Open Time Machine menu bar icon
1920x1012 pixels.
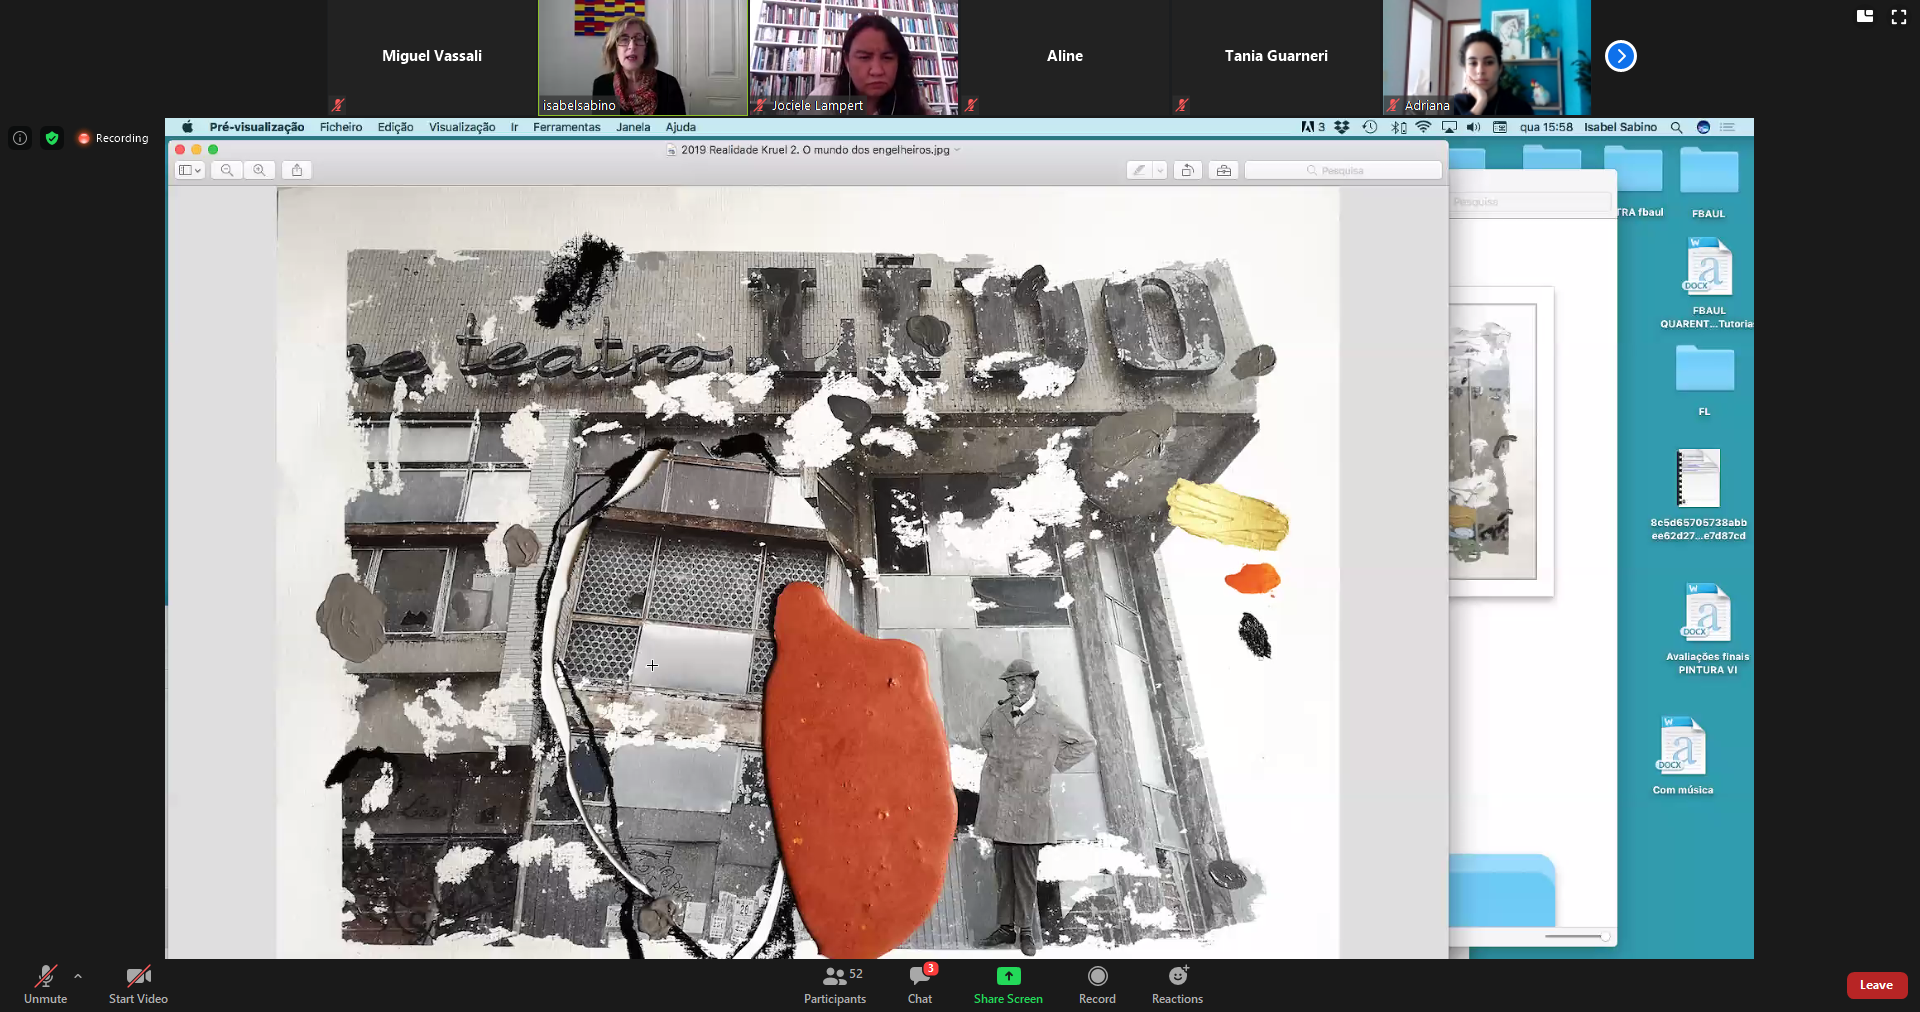coord(1370,127)
